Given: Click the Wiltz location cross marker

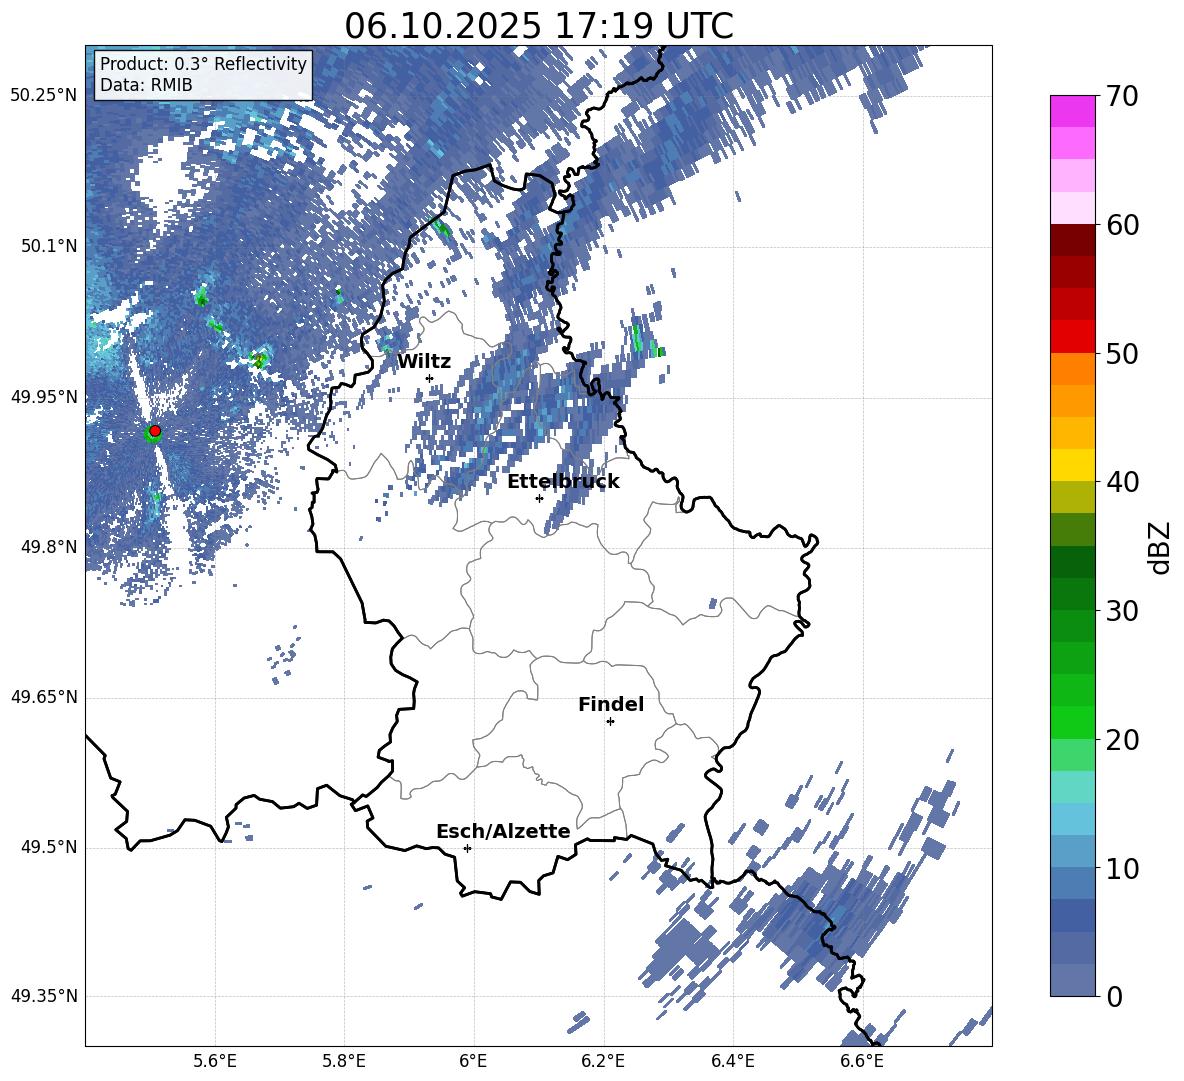Looking at the screenshot, I should [x=429, y=378].
